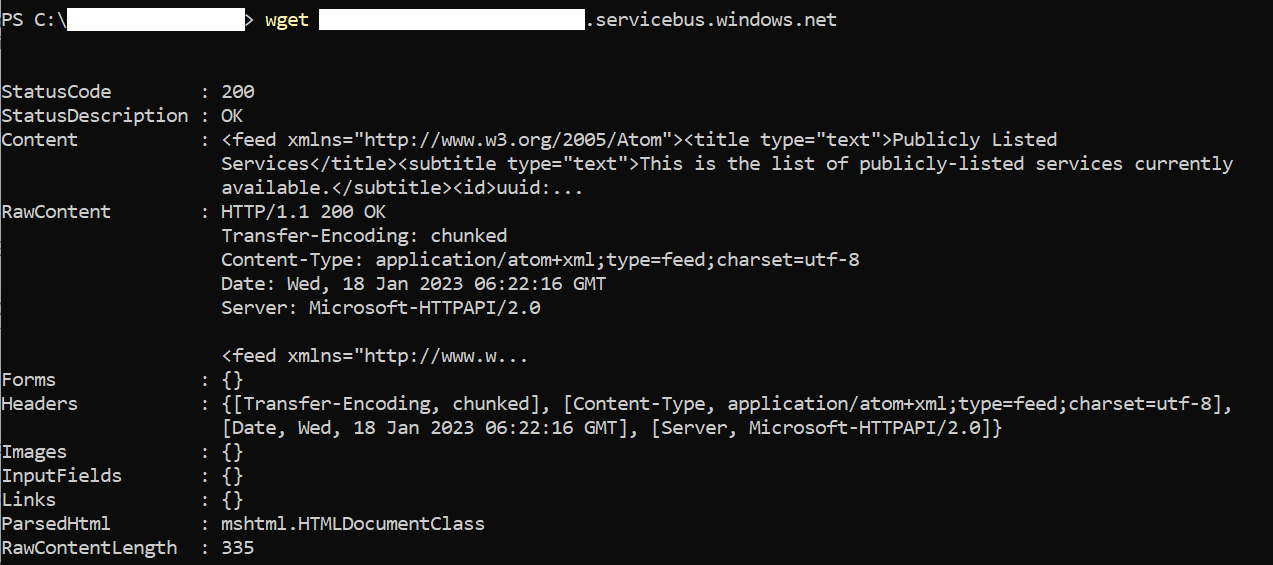Click the Forms property label
Viewport: 1273px width, 565px height.
(x=29, y=380)
